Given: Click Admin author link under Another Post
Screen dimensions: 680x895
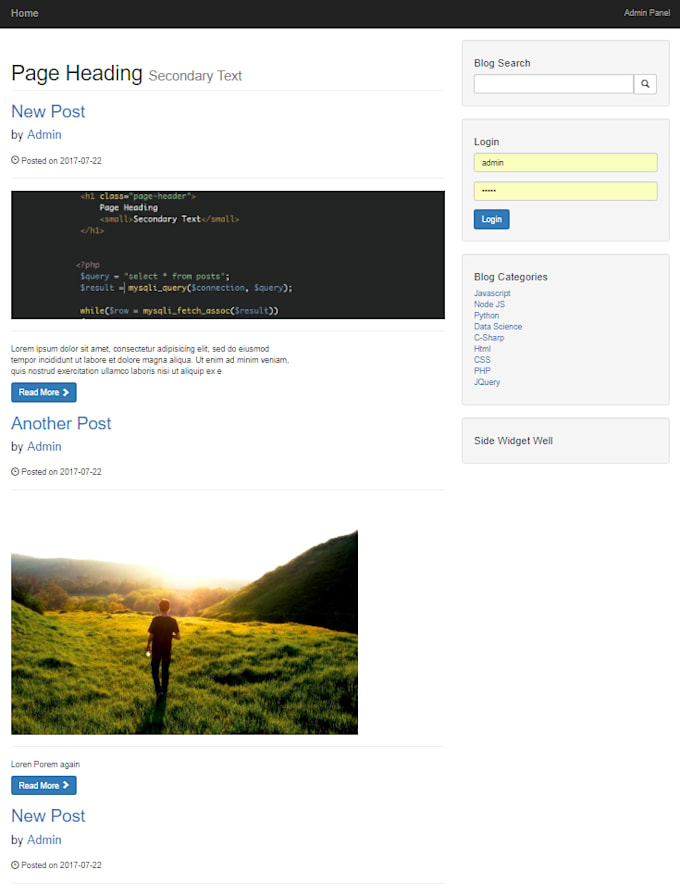Looking at the screenshot, I should [44, 446].
